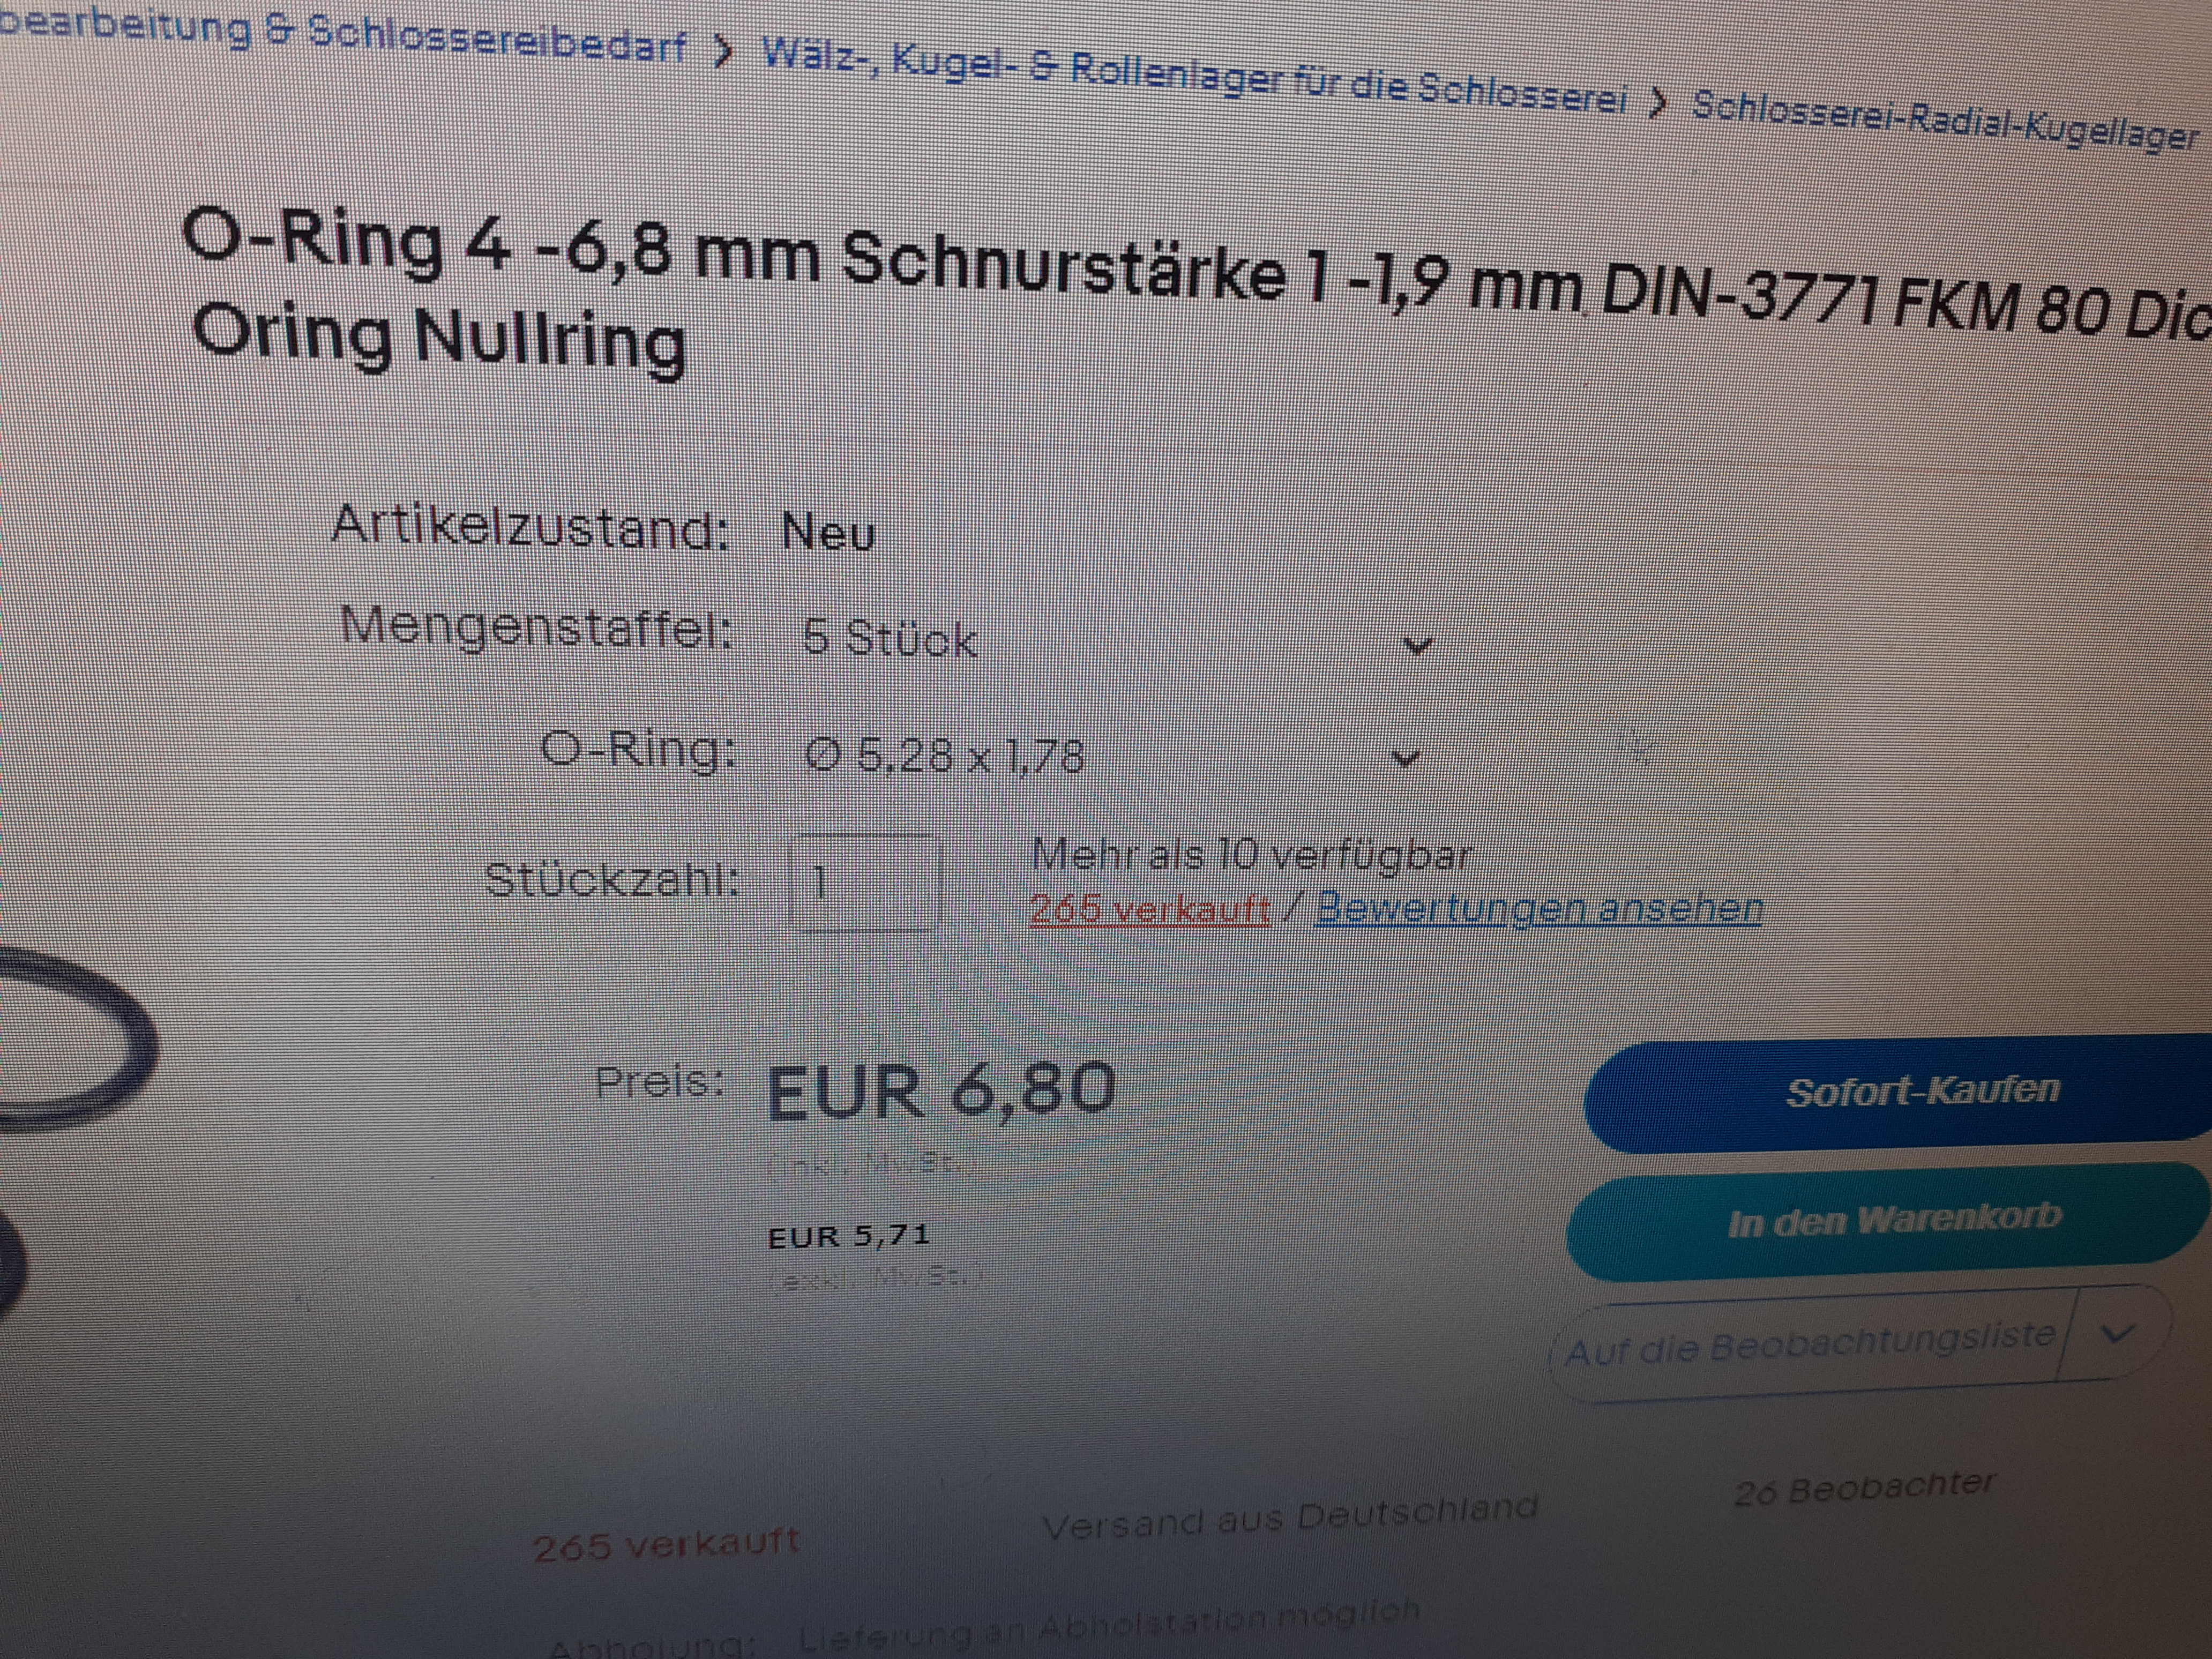Open the Mengenstaffel 5 Stück dropdown
The image size is (2212, 1659).
[1115, 640]
